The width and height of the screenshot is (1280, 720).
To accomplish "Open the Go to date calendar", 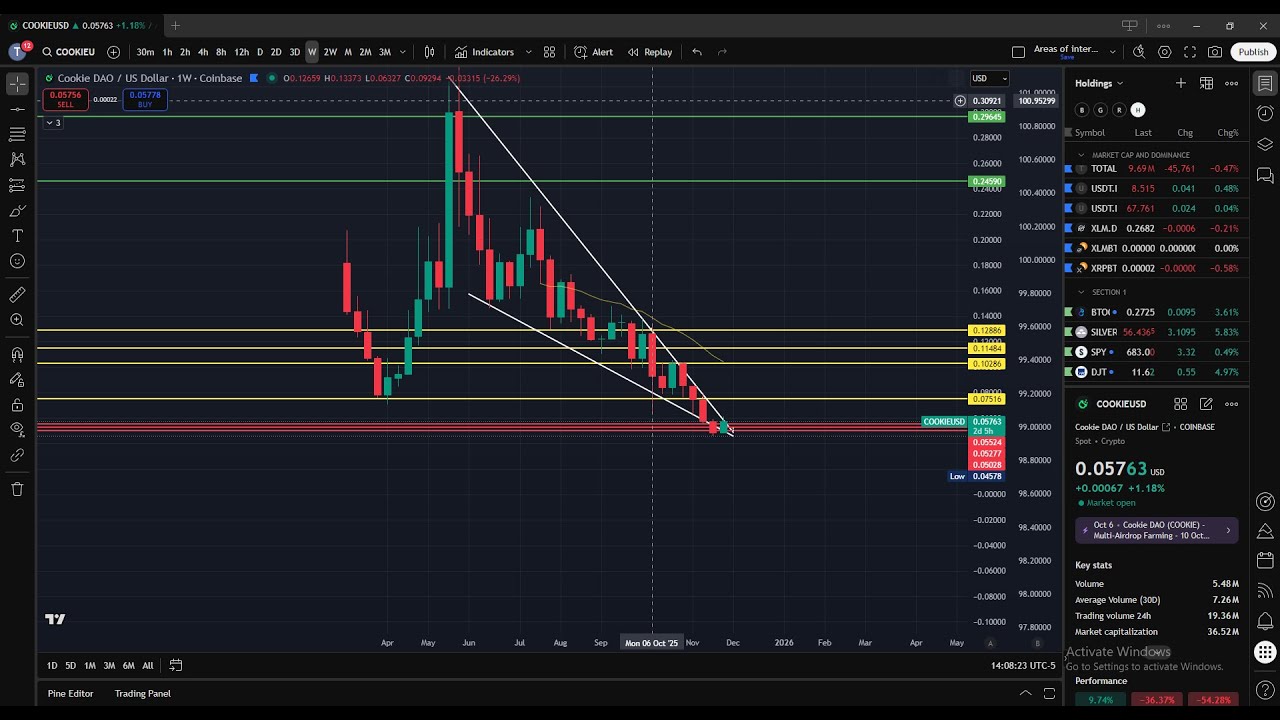I will click(x=175, y=665).
